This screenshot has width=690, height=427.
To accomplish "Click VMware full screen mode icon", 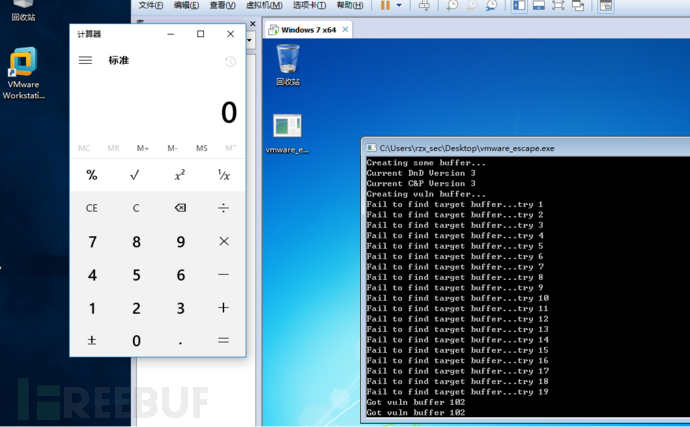I will pyautogui.click(x=558, y=5).
